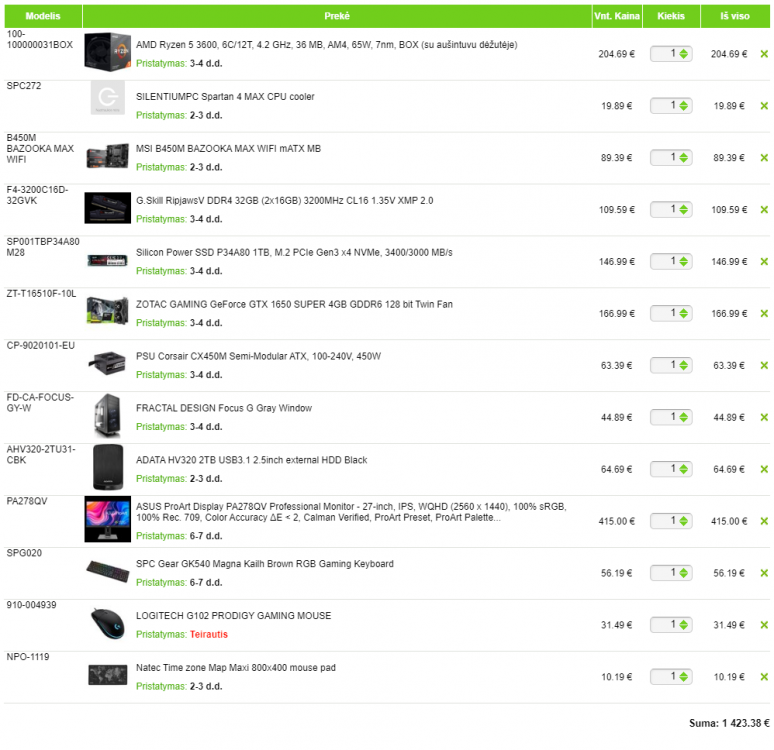Screen dimensions: 774x750
Task: Select the red Teirautis availability text
Action: click(x=209, y=634)
